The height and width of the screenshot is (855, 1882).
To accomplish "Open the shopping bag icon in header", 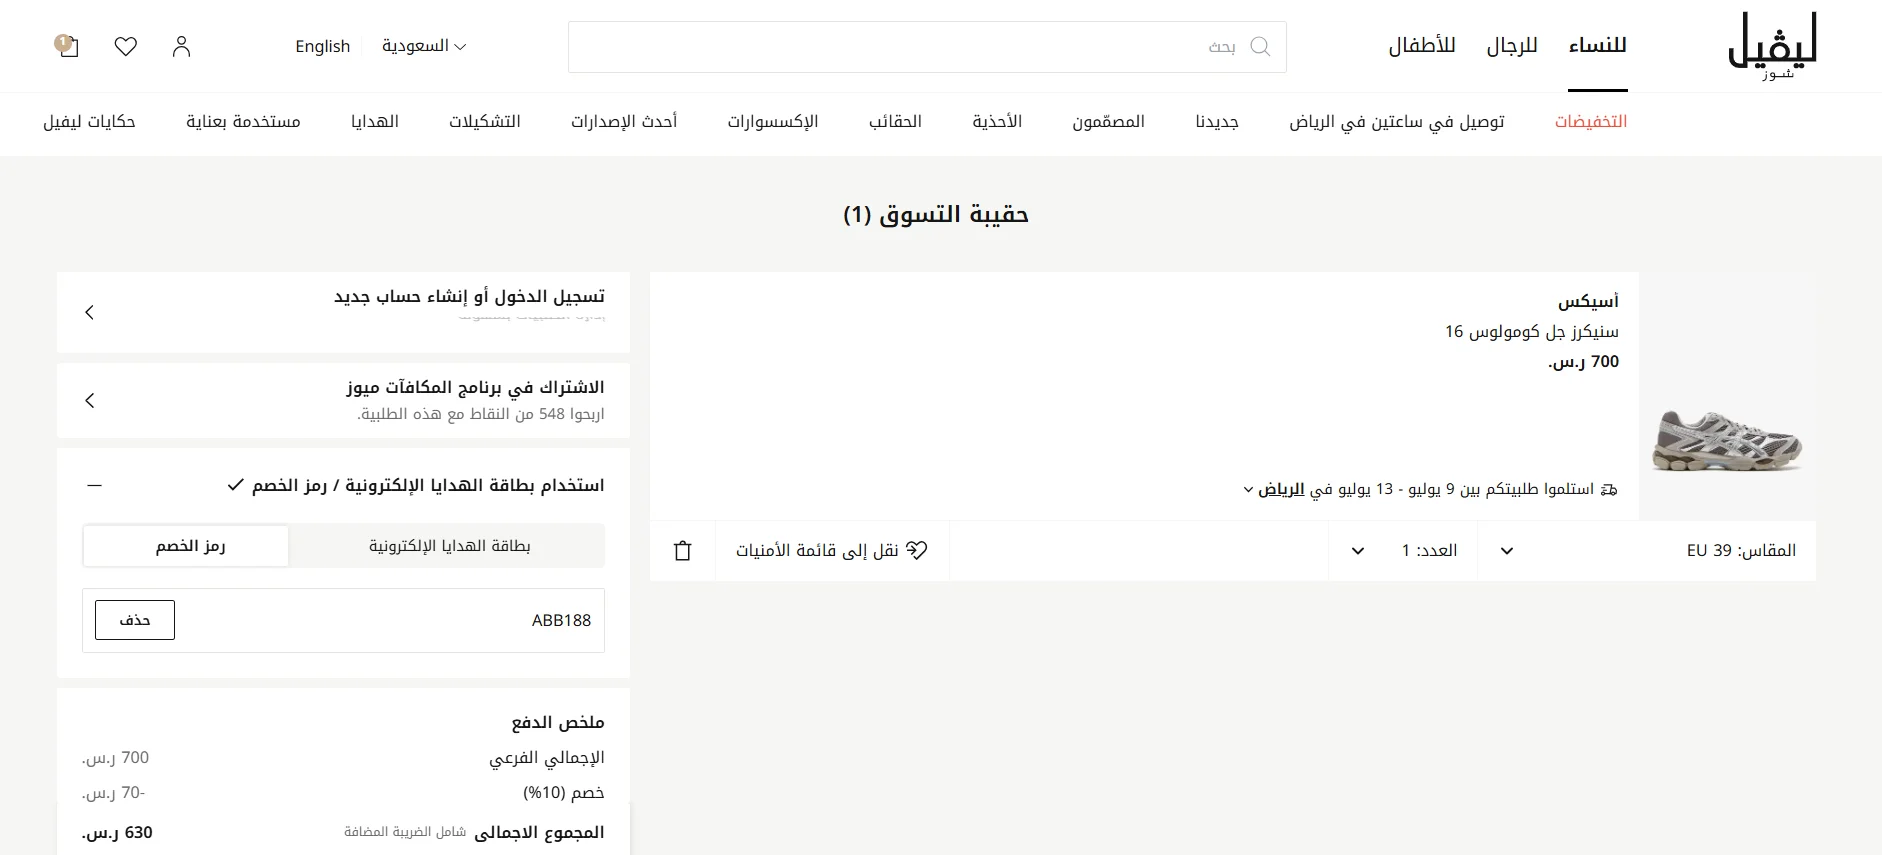I will pos(67,46).
